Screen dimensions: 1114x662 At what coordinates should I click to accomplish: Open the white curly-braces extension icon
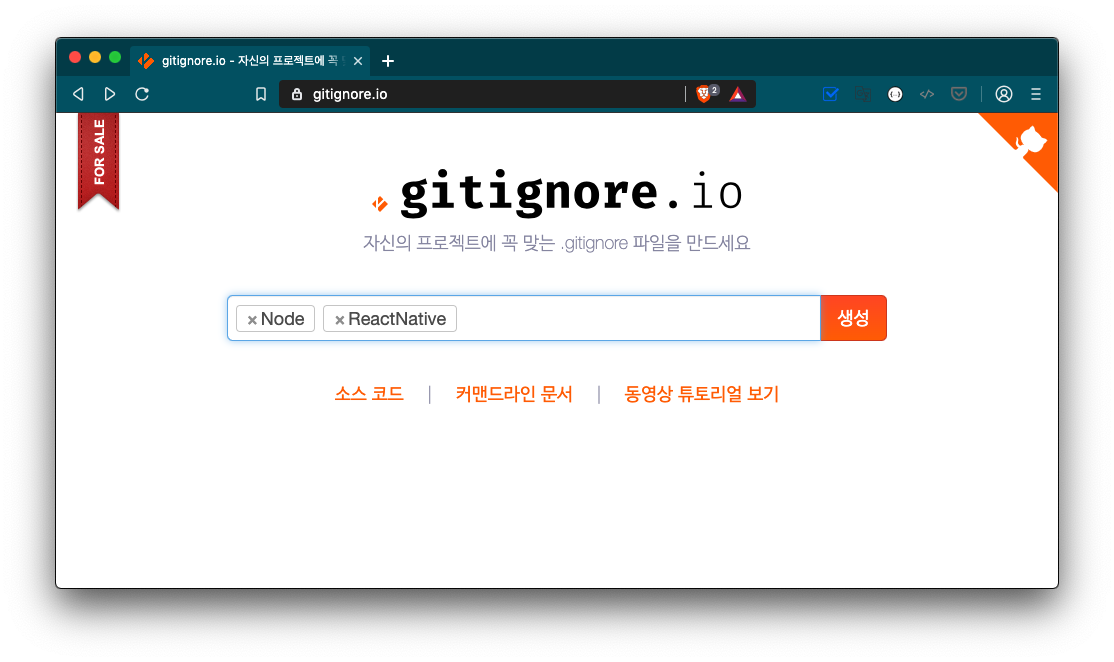tap(895, 94)
